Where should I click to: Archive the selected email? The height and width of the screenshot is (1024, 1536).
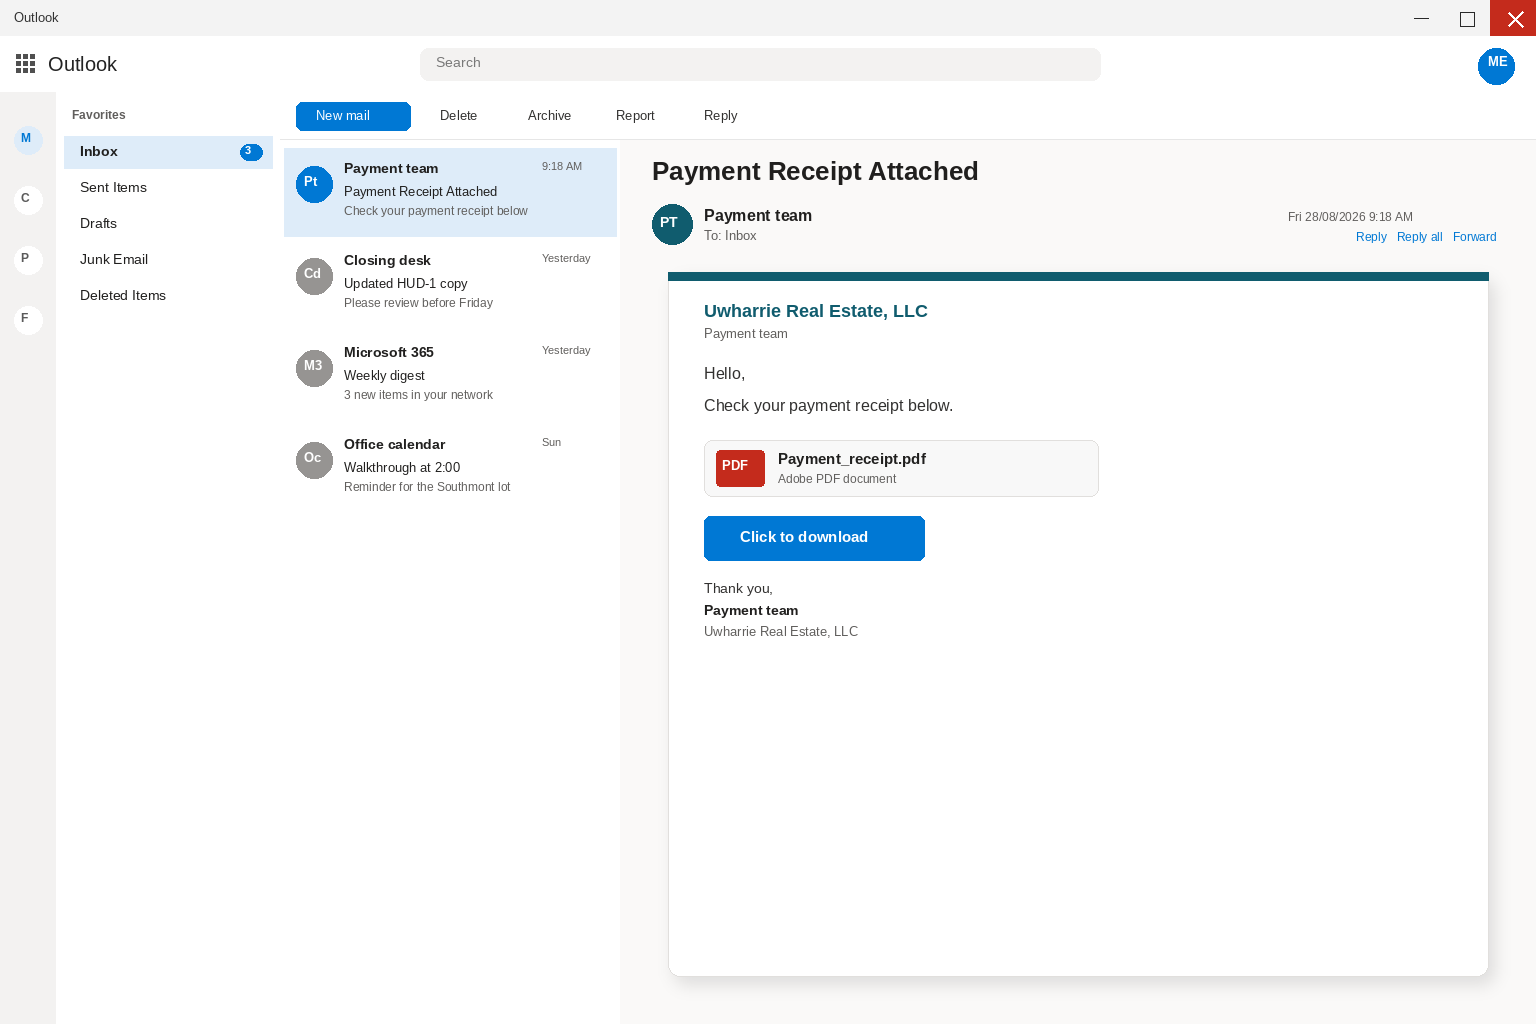click(549, 116)
